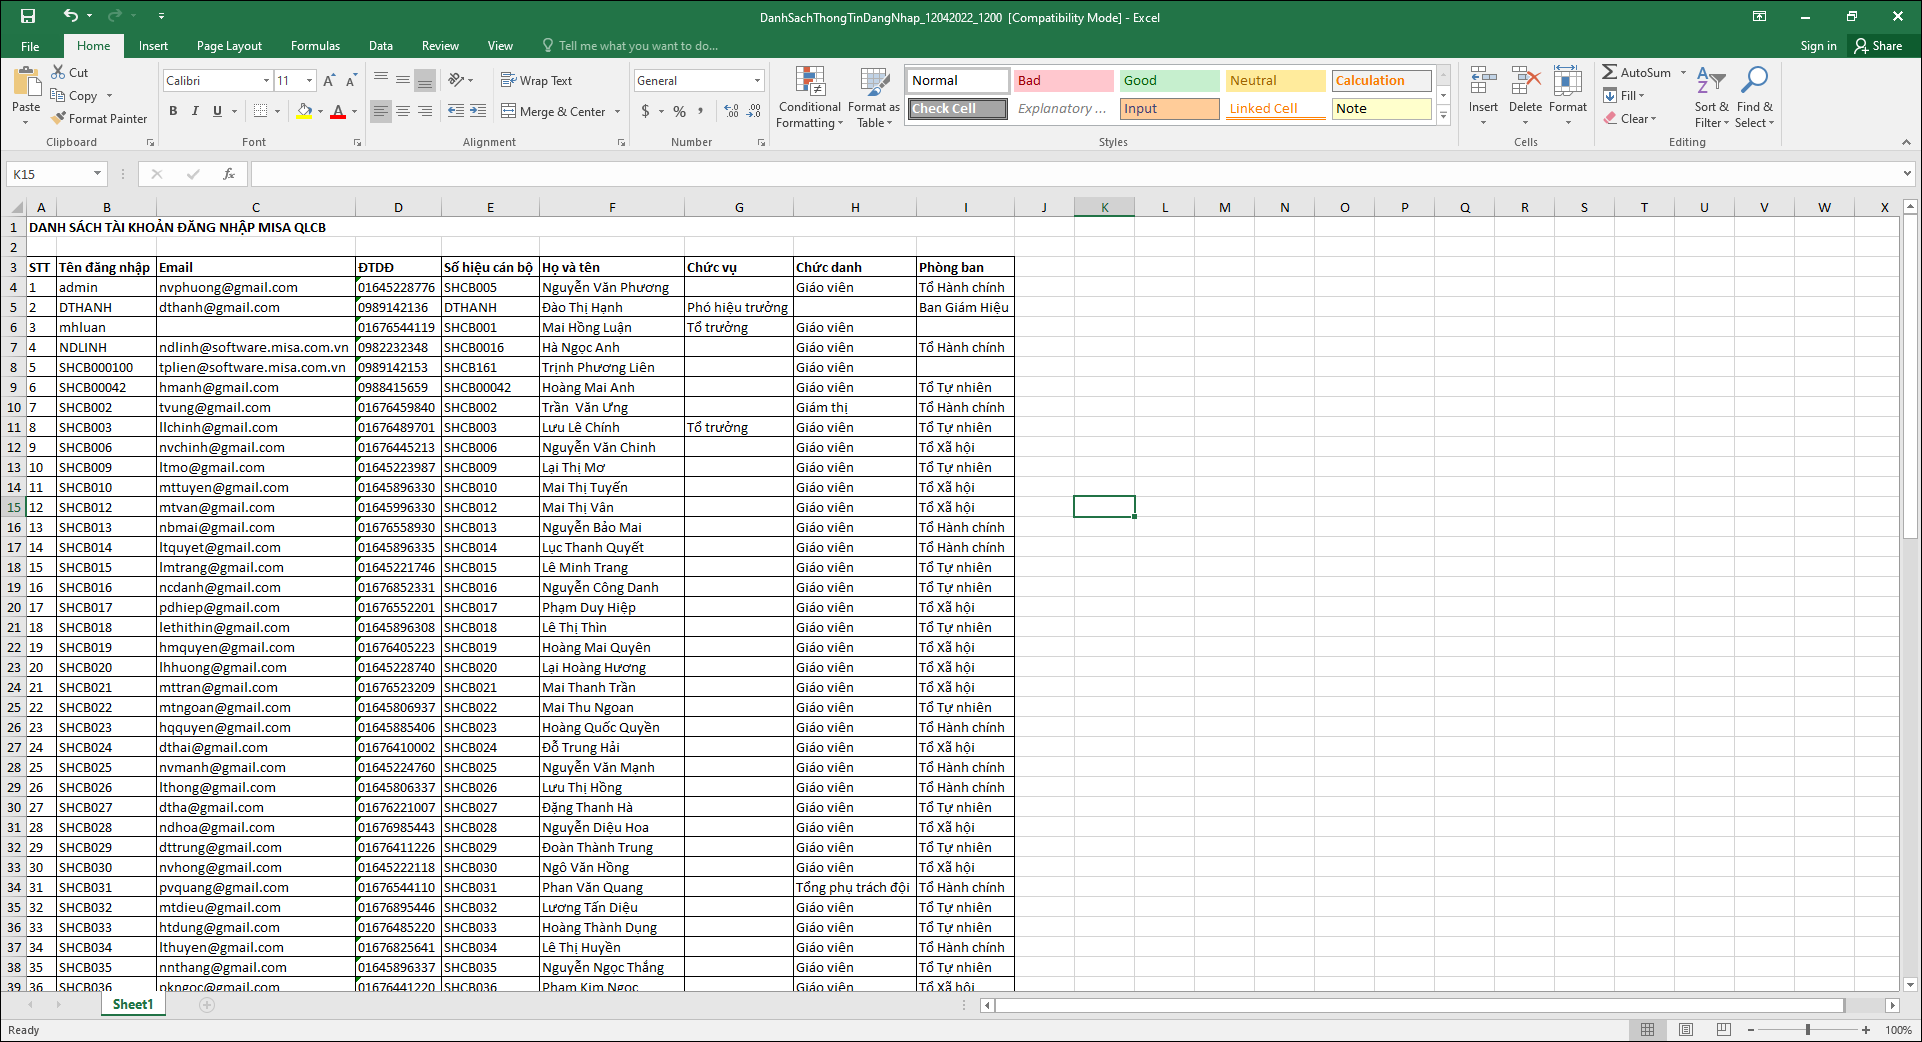Click the Percent Style icon
The image size is (1922, 1042).
click(x=679, y=111)
